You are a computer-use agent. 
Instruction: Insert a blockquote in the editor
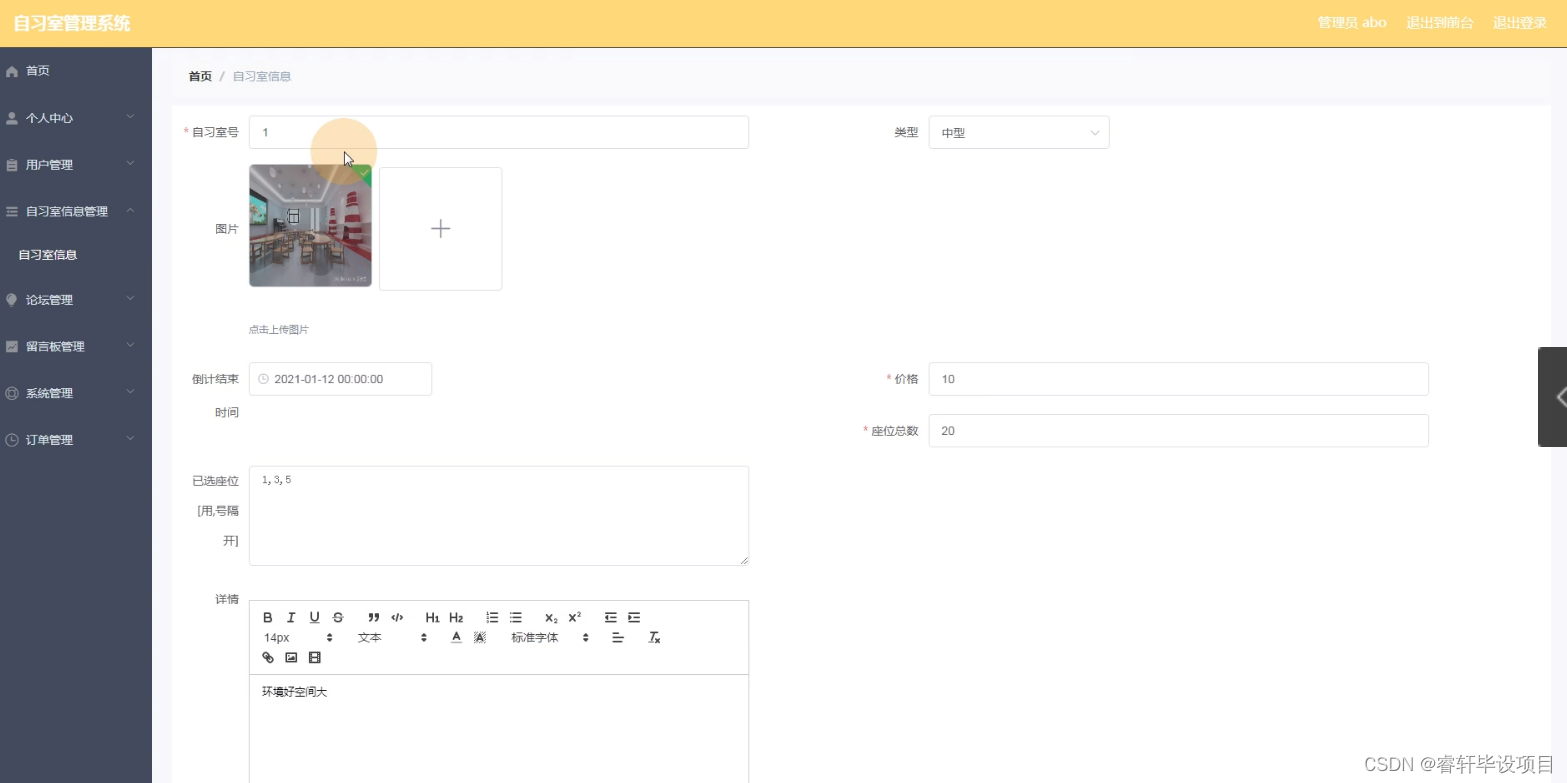[x=374, y=617]
